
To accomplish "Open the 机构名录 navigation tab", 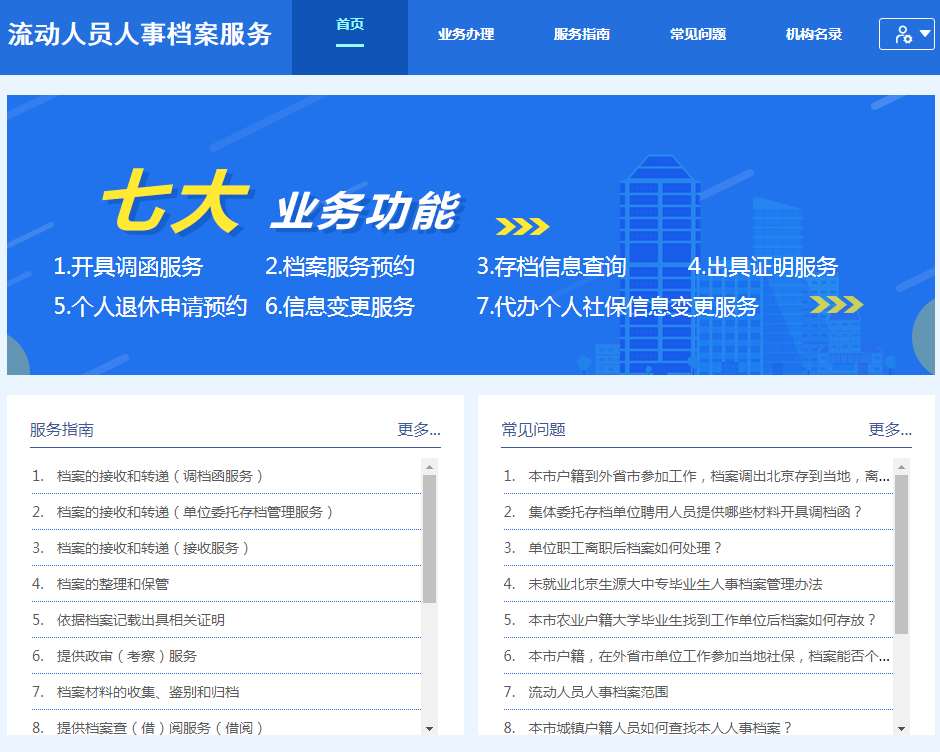I will point(814,34).
